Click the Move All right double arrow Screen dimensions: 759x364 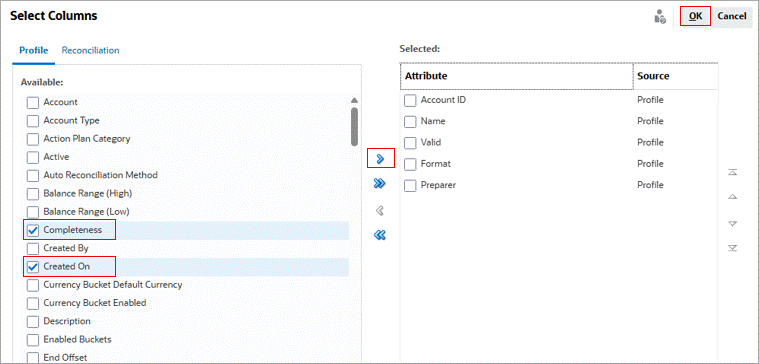[380, 183]
